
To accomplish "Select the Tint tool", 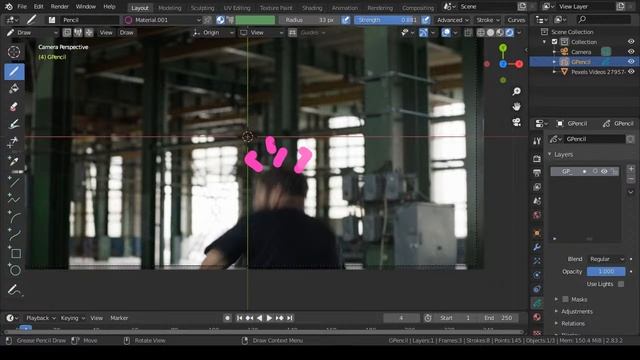I will click(x=14, y=124).
